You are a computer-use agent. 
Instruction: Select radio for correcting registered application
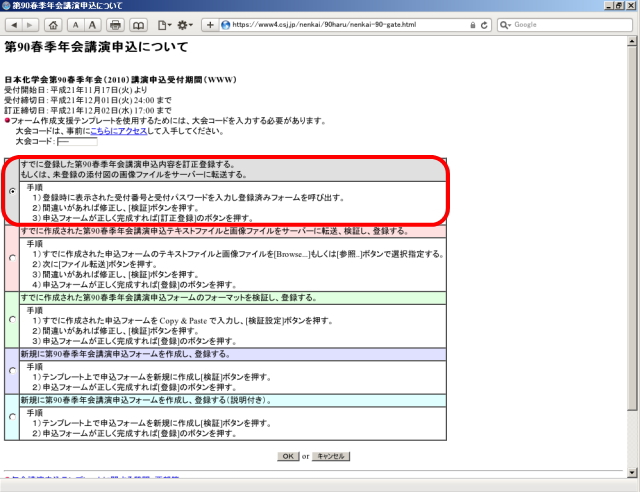11,190
